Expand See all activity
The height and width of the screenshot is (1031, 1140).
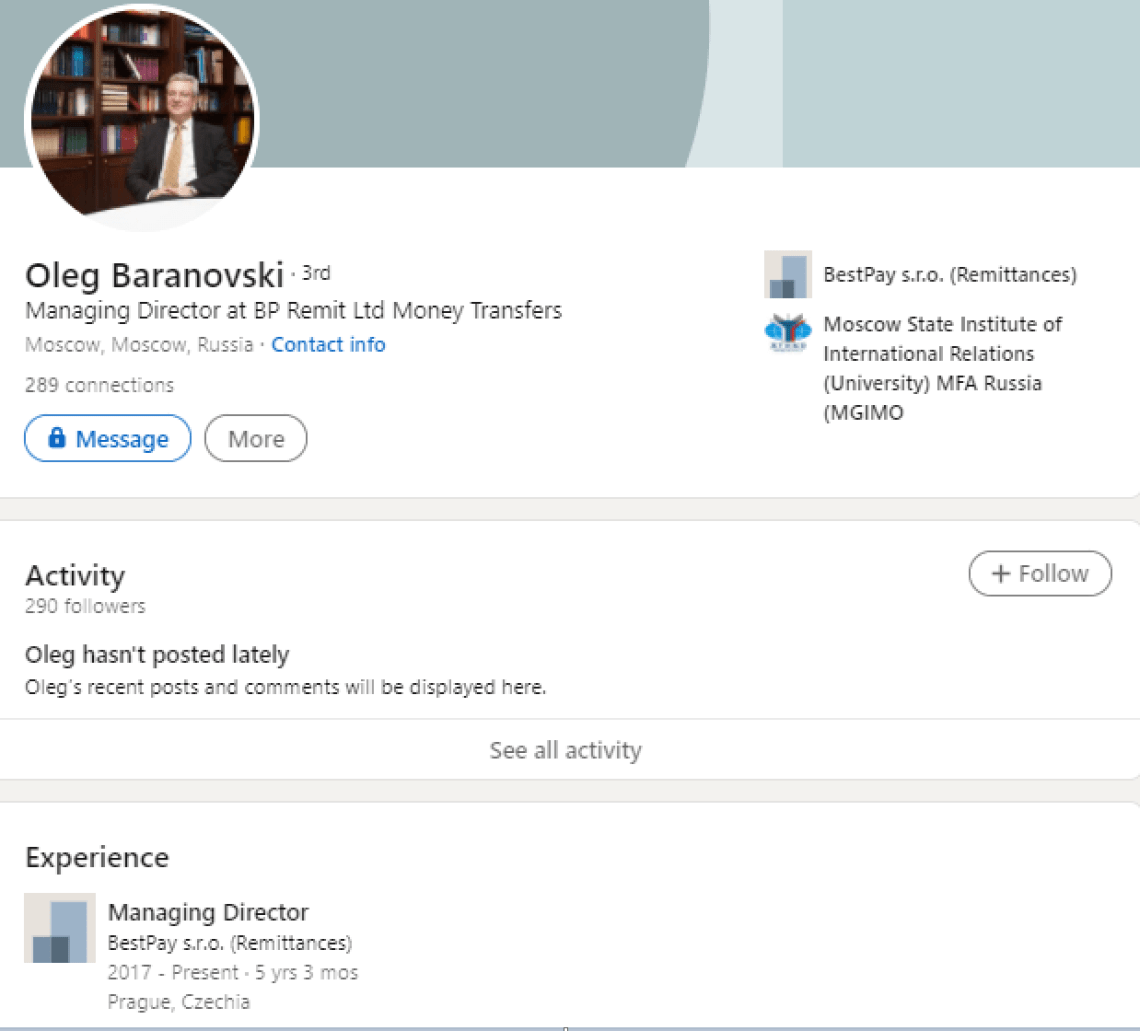pos(565,750)
